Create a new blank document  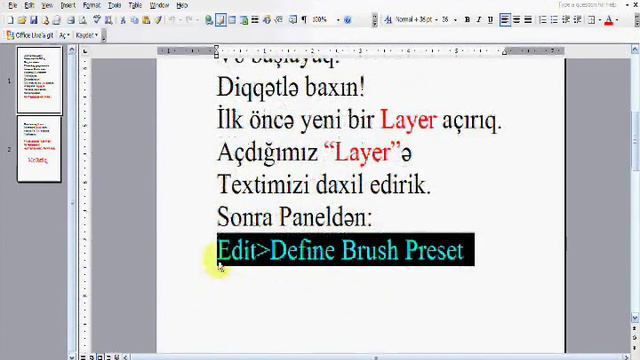click(10, 20)
